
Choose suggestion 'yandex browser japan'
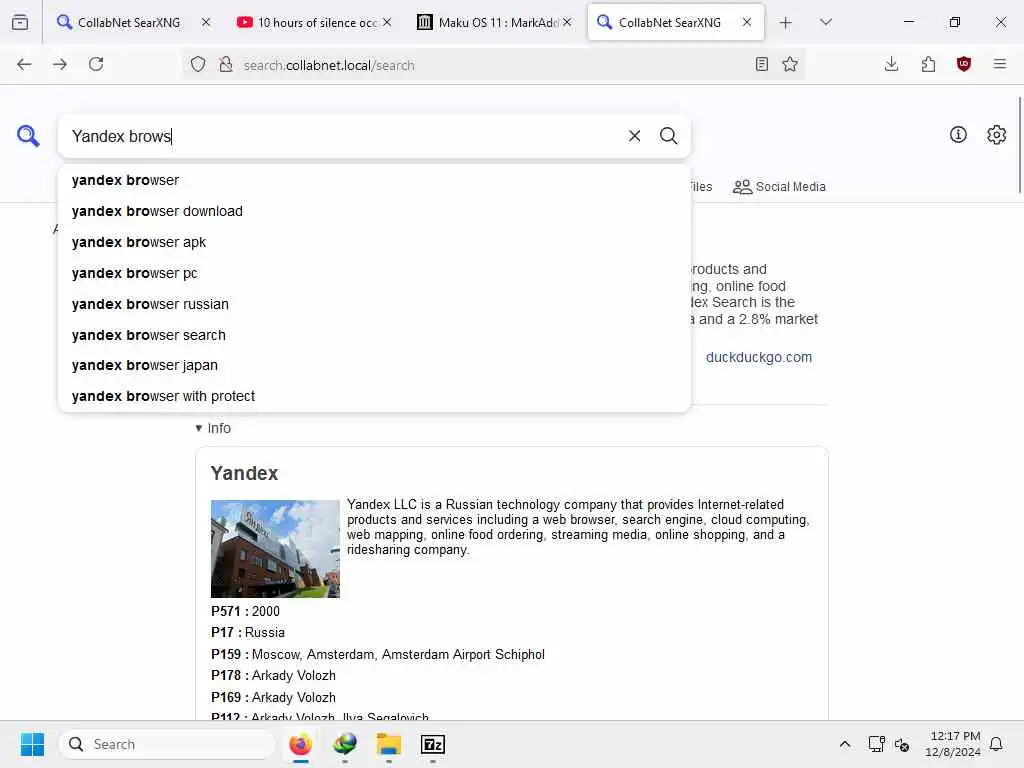pyautogui.click(x=374, y=365)
